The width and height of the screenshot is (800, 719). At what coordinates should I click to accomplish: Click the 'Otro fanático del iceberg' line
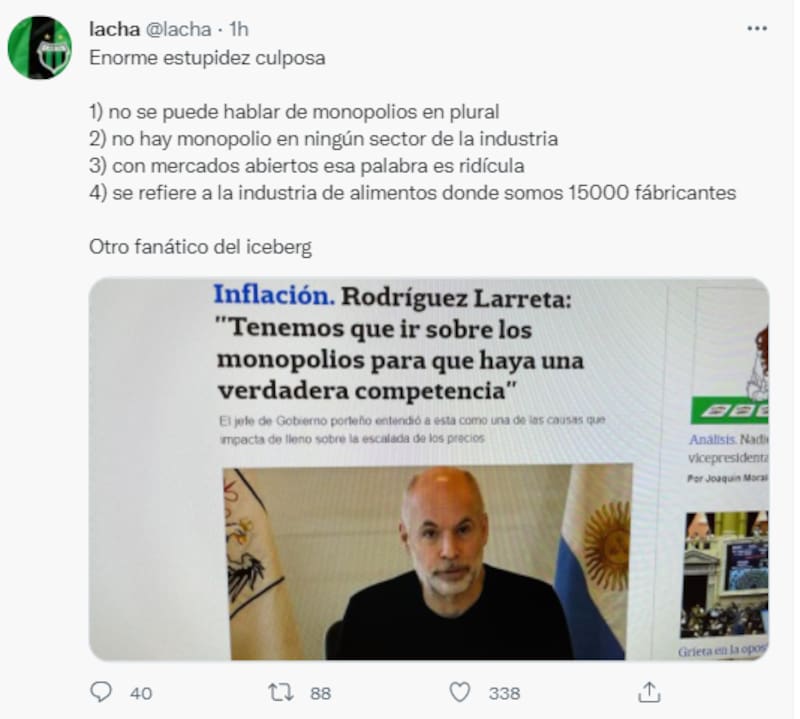pos(201,247)
